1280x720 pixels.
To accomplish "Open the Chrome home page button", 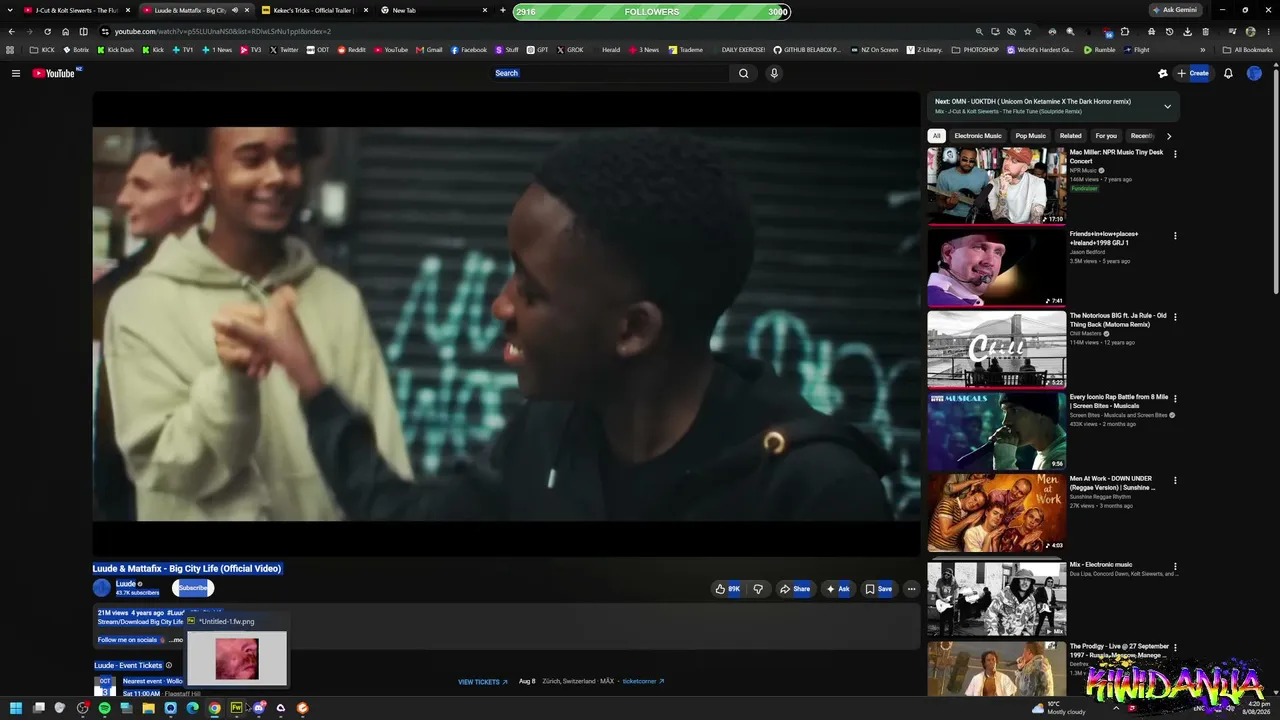I will pyautogui.click(x=65, y=31).
